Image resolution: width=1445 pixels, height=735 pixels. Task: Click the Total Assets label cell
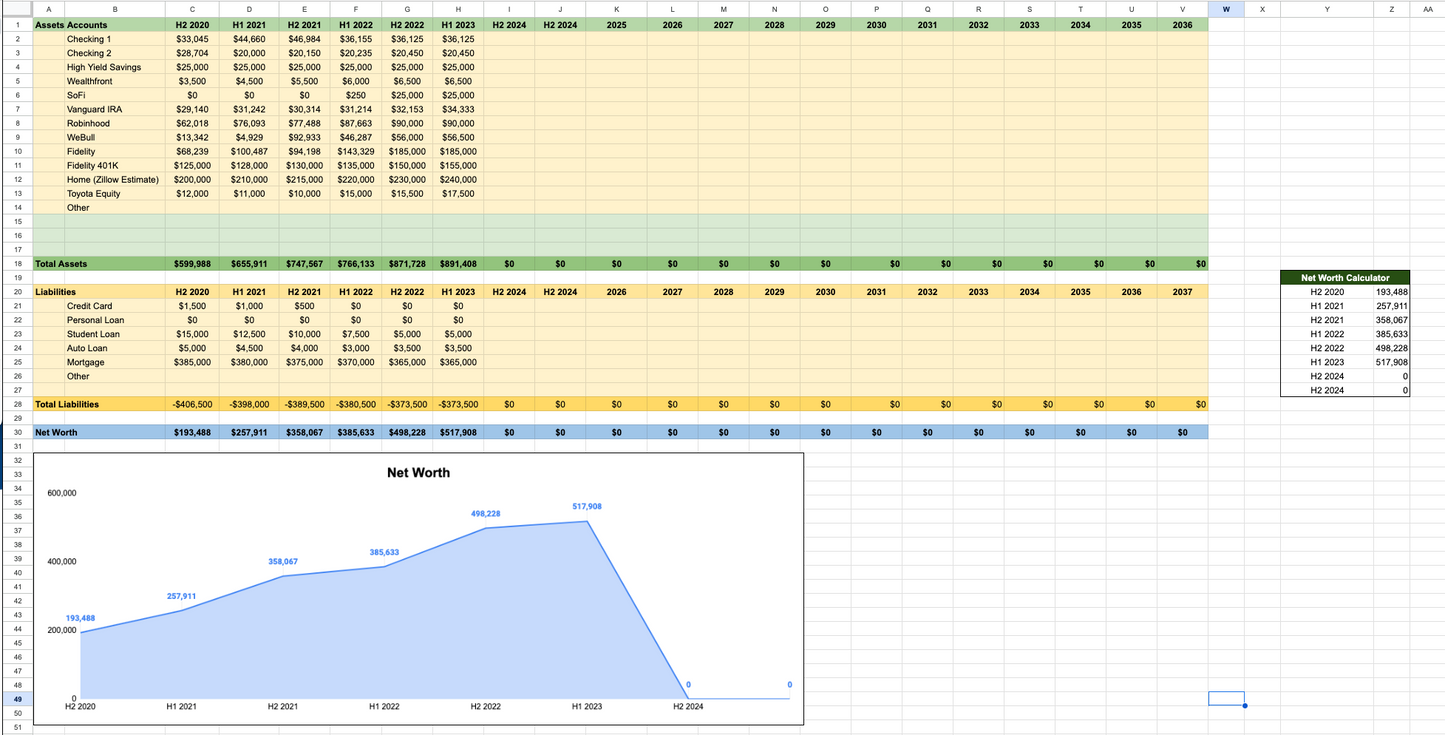point(61,264)
